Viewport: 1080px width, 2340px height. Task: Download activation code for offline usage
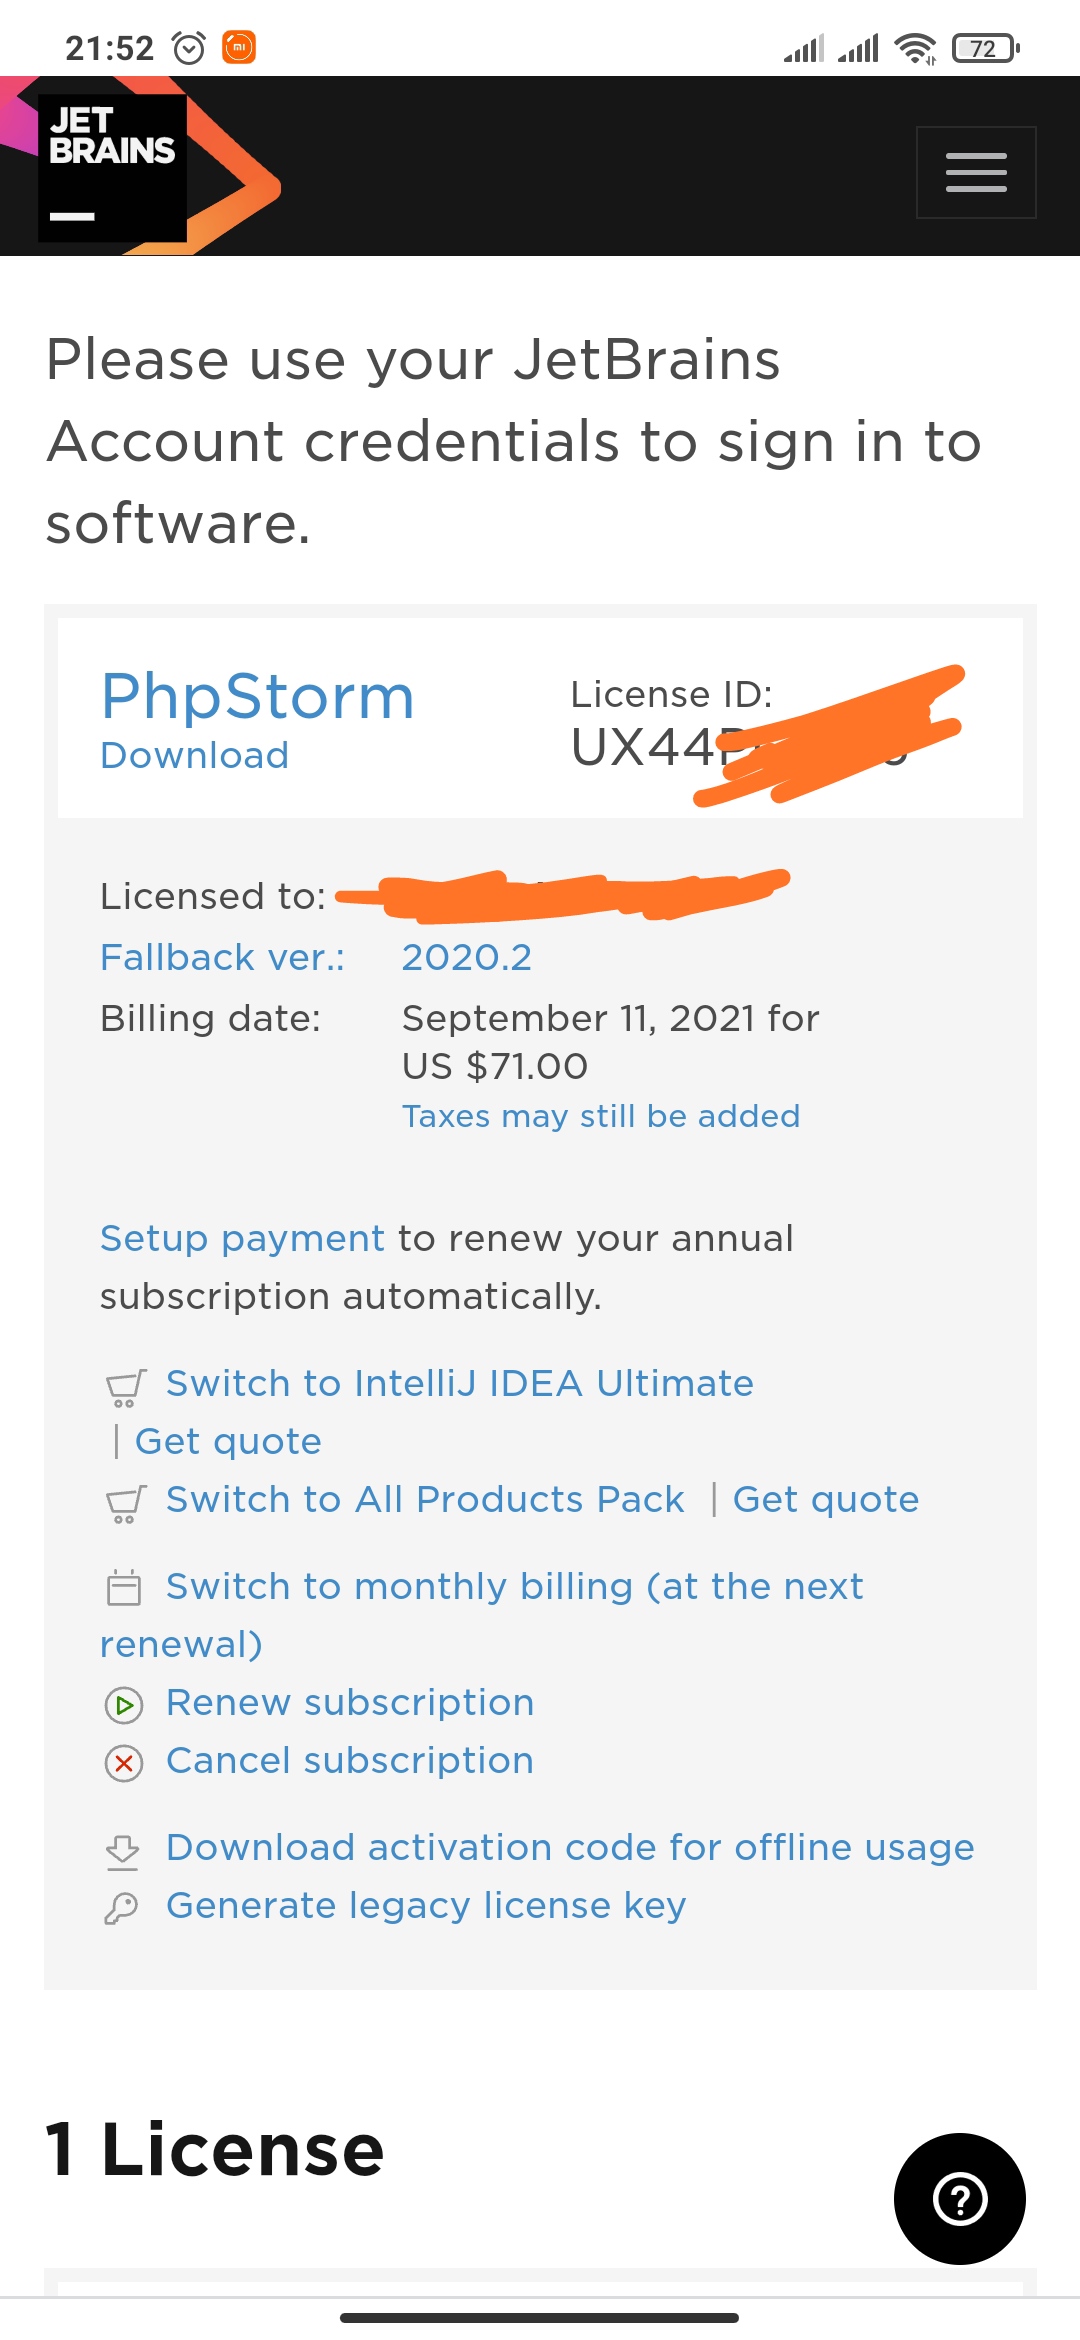click(x=570, y=1848)
